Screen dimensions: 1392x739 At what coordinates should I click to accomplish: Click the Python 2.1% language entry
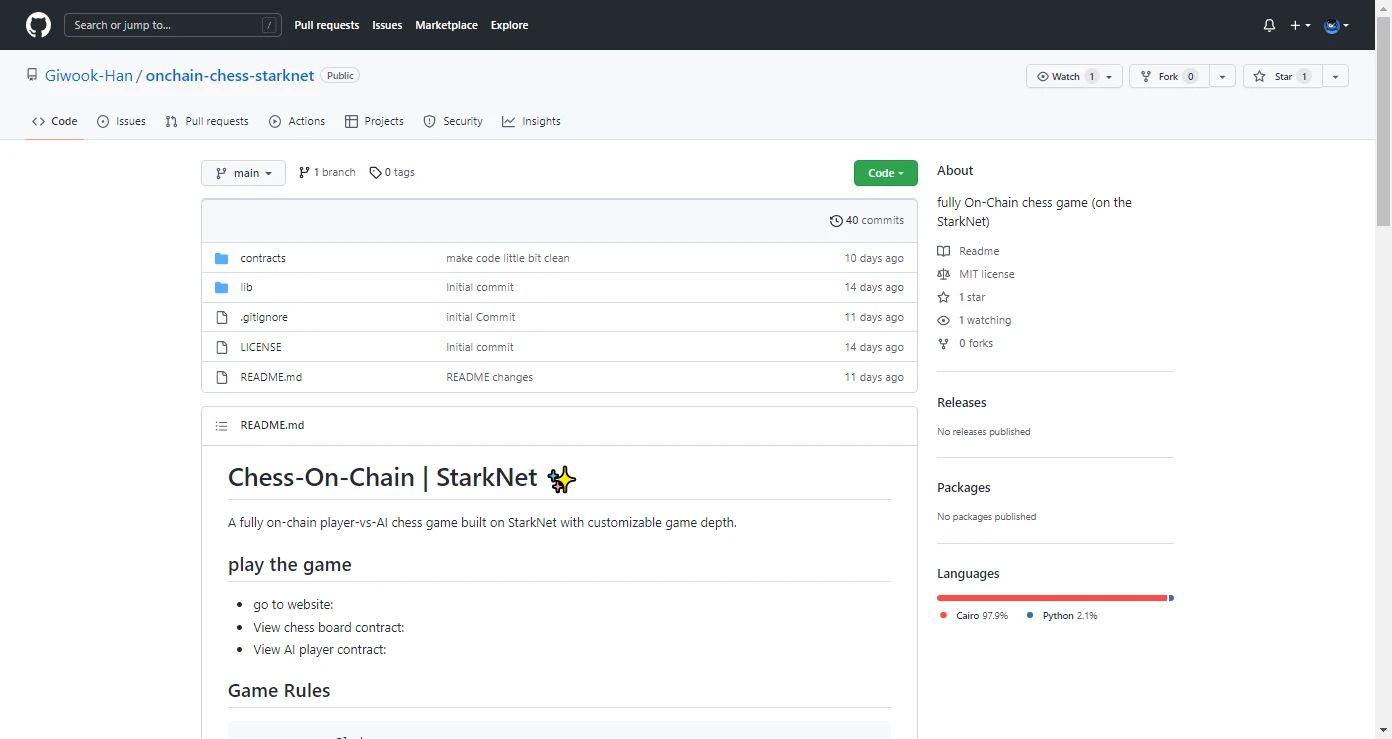coord(1061,616)
